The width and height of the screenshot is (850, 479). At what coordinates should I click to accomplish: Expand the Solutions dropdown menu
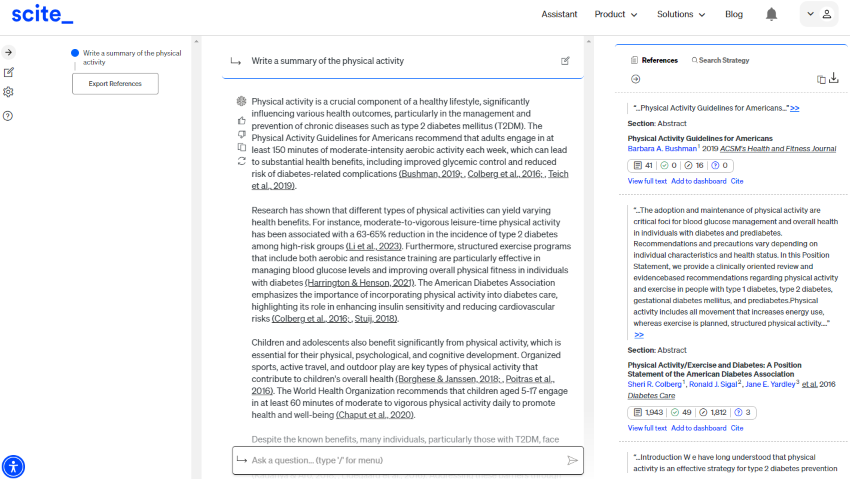click(x=681, y=14)
